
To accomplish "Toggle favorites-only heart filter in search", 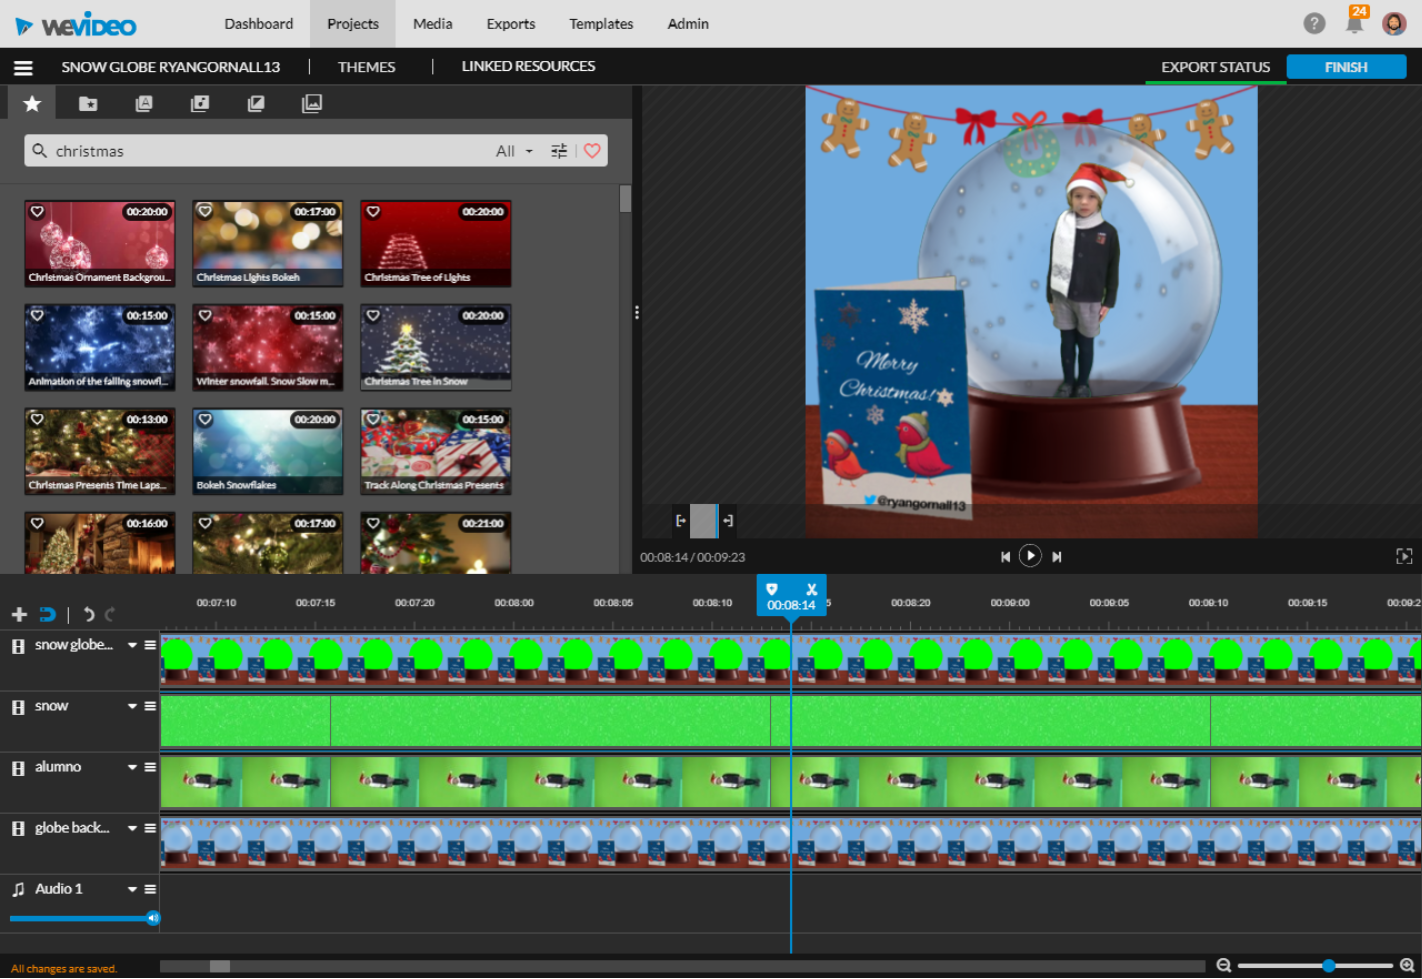I will tap(592, 151).
